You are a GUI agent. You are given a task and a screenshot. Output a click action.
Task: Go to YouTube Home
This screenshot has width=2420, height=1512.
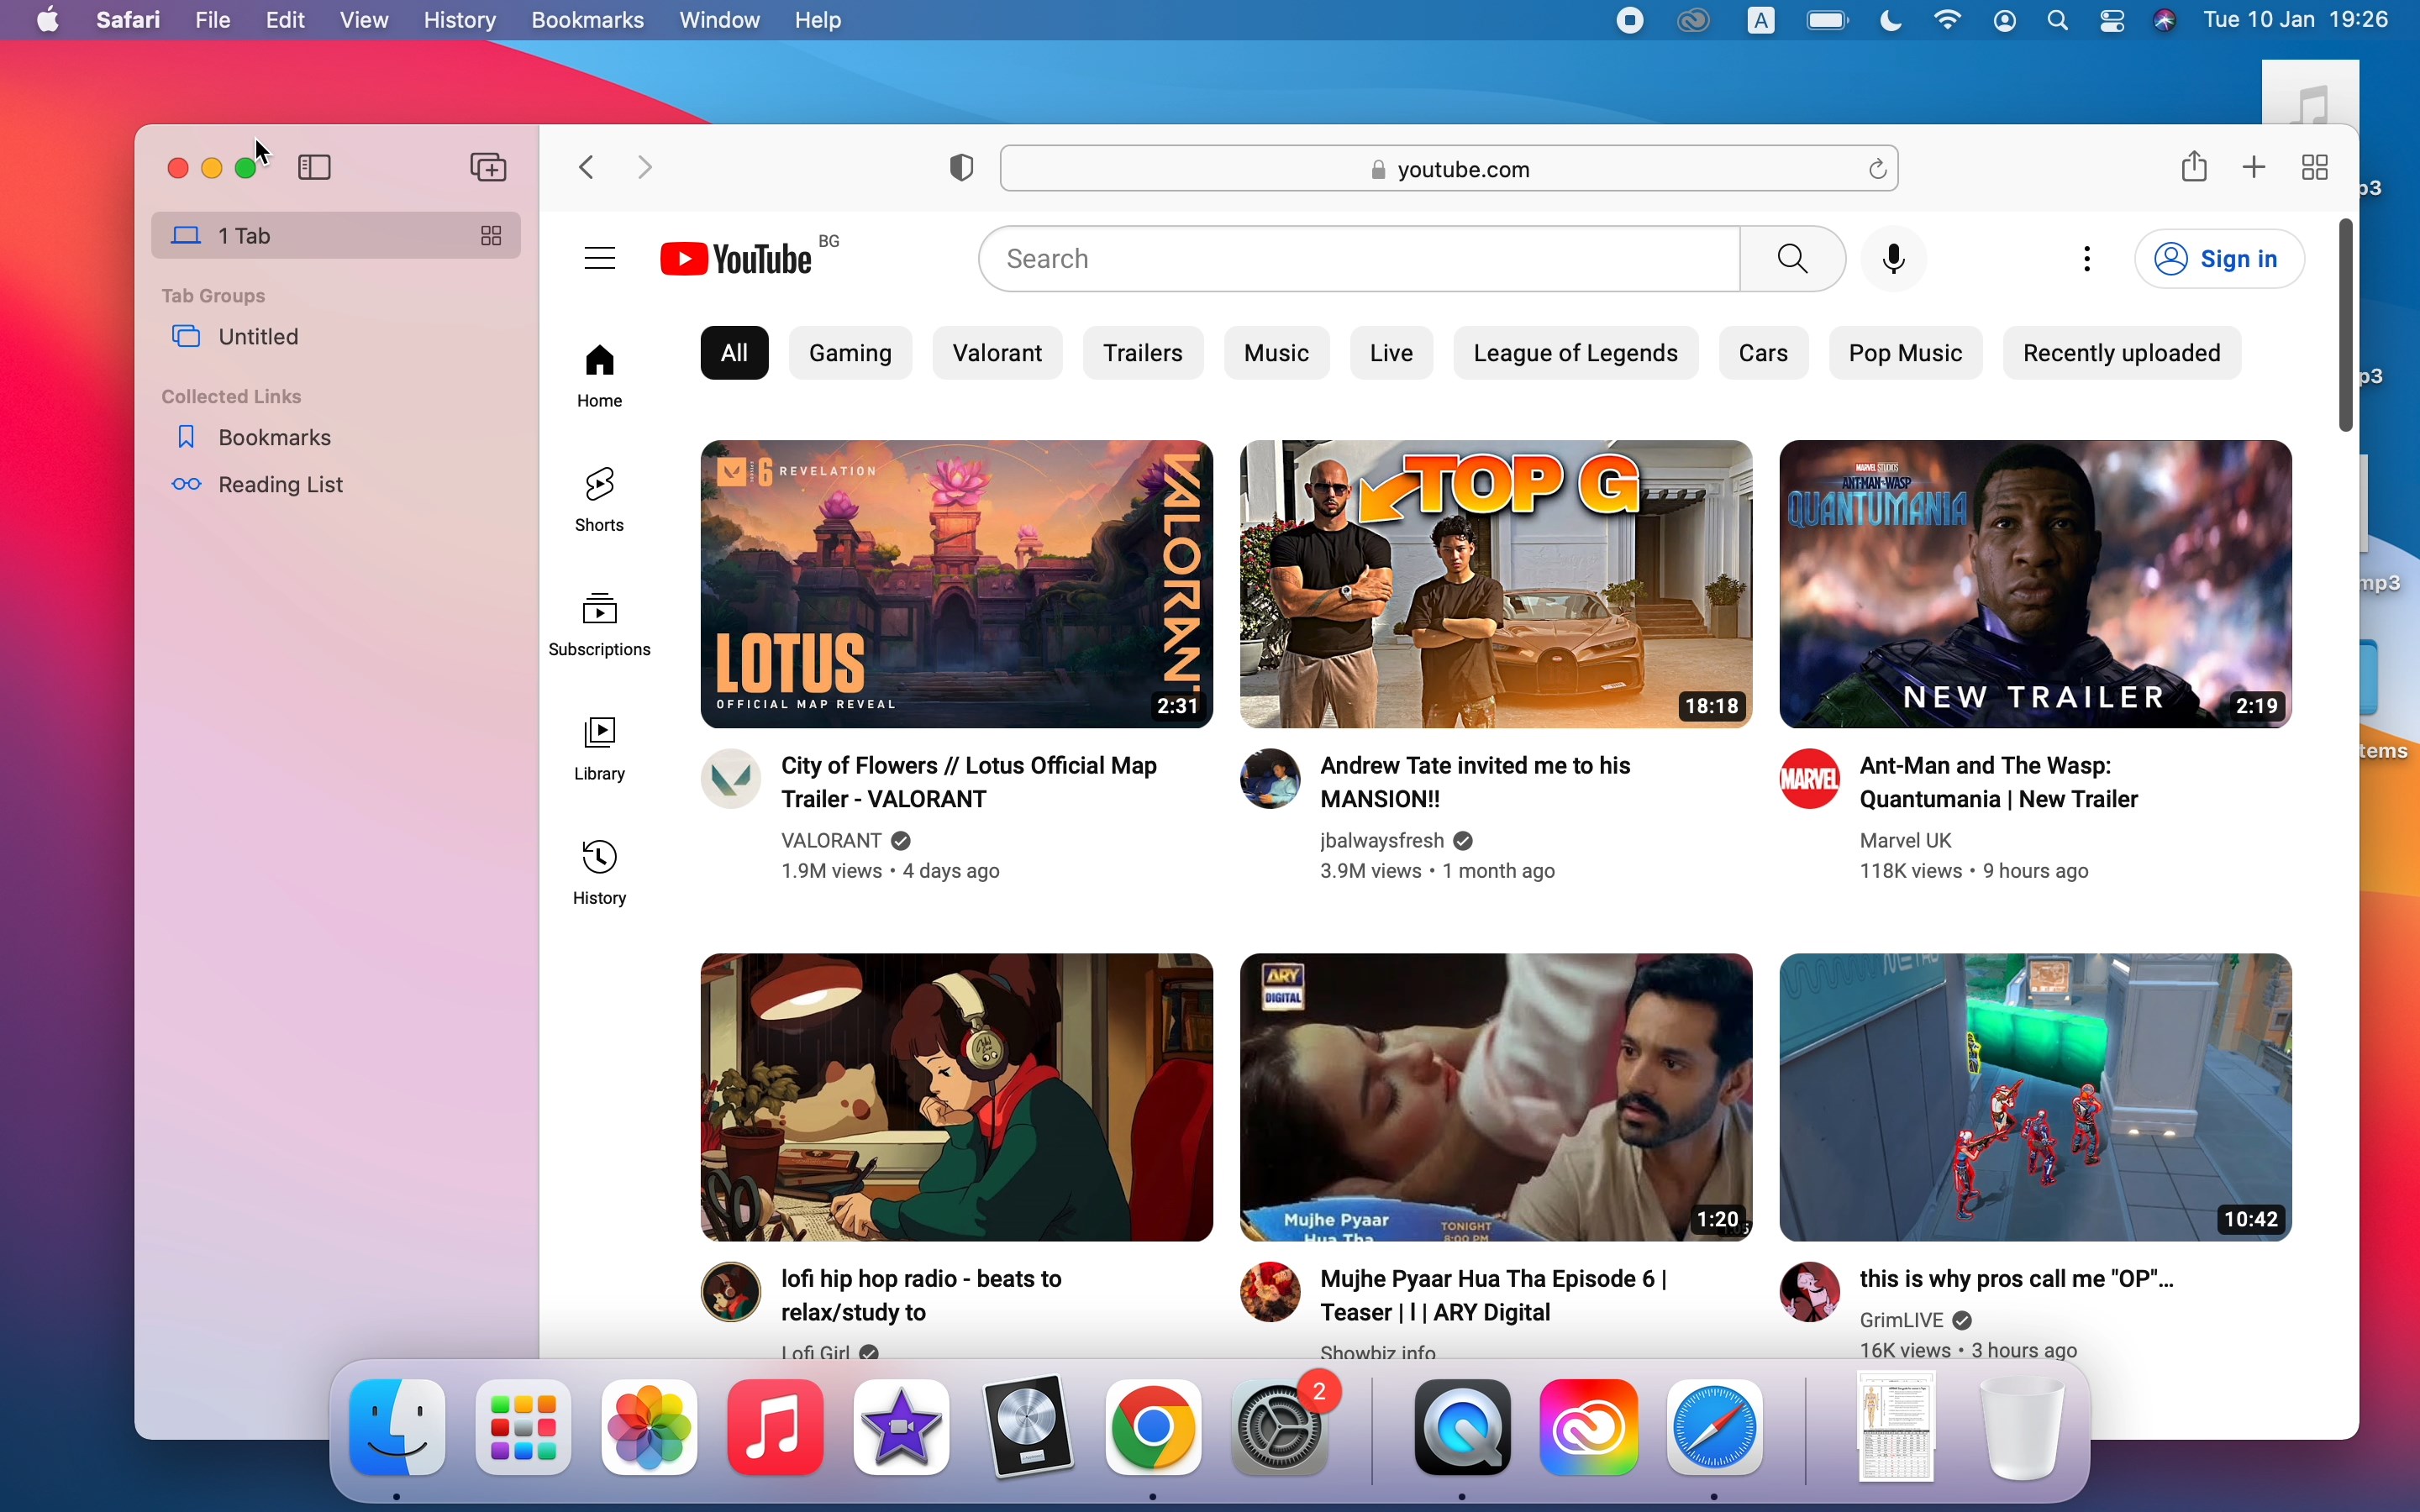tap(600, 376)
